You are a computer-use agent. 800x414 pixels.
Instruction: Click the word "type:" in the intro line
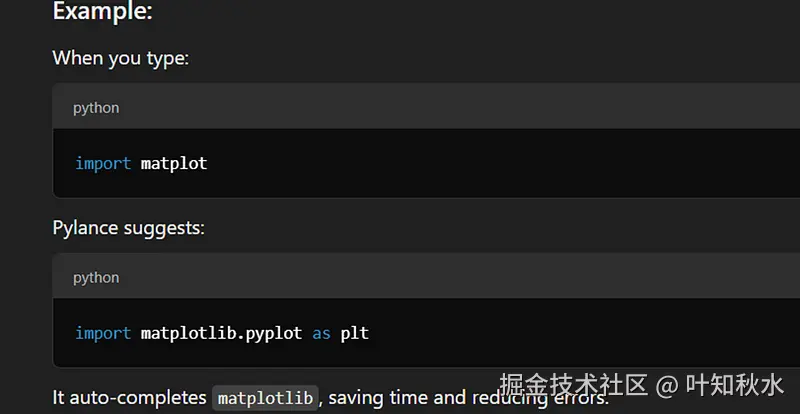point(167,58)
